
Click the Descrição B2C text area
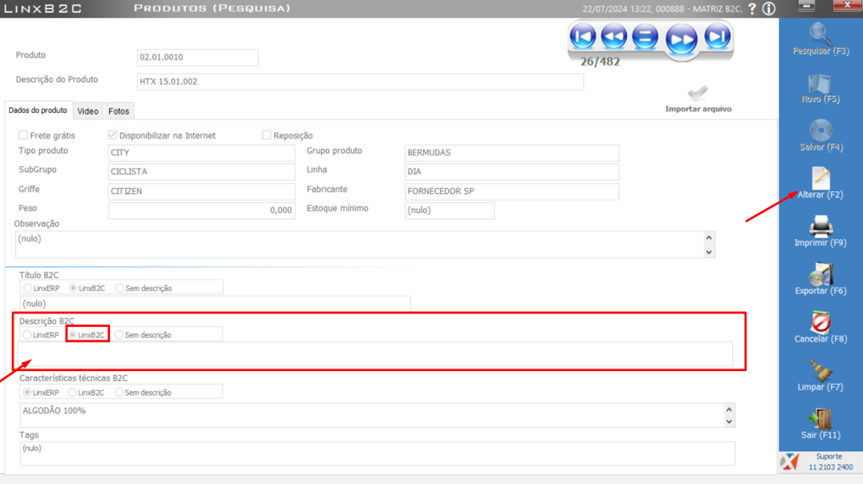(375, 354)
